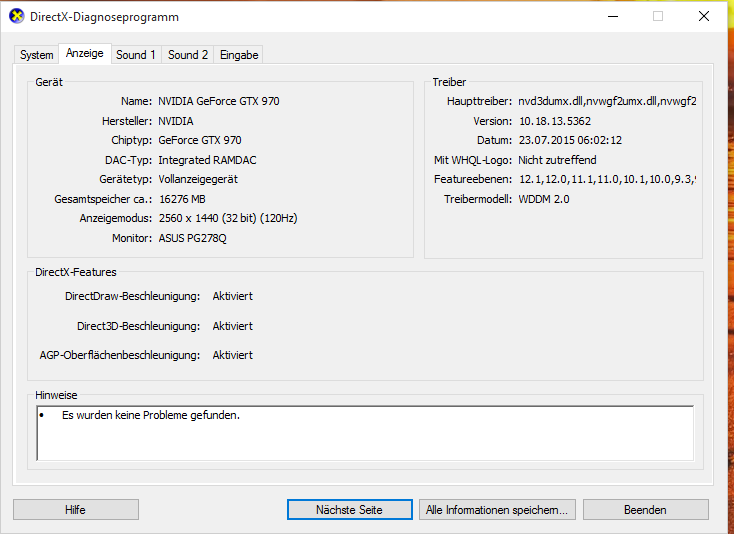Click Aktiviert next to Direct3D-Beschleunigung

pyautogui.click(x=233, y=326)
